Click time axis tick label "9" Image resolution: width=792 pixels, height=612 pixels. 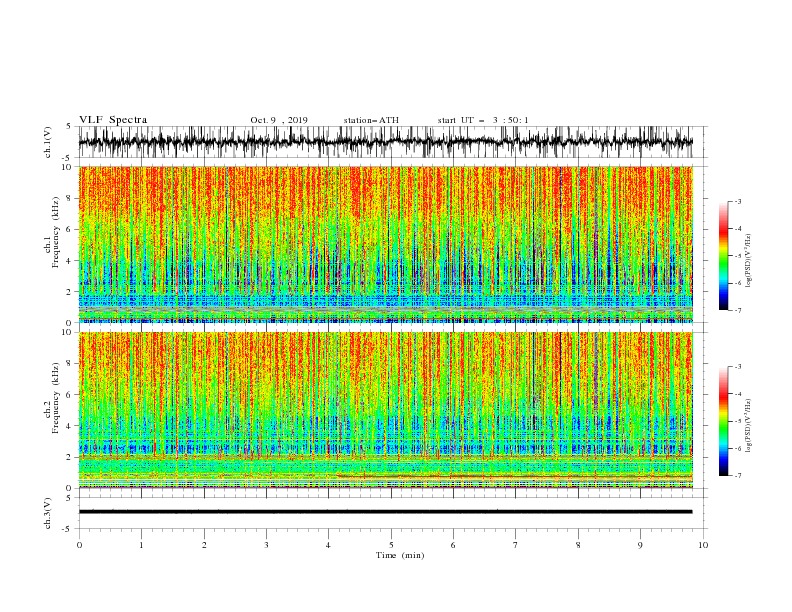pos(640,545)
